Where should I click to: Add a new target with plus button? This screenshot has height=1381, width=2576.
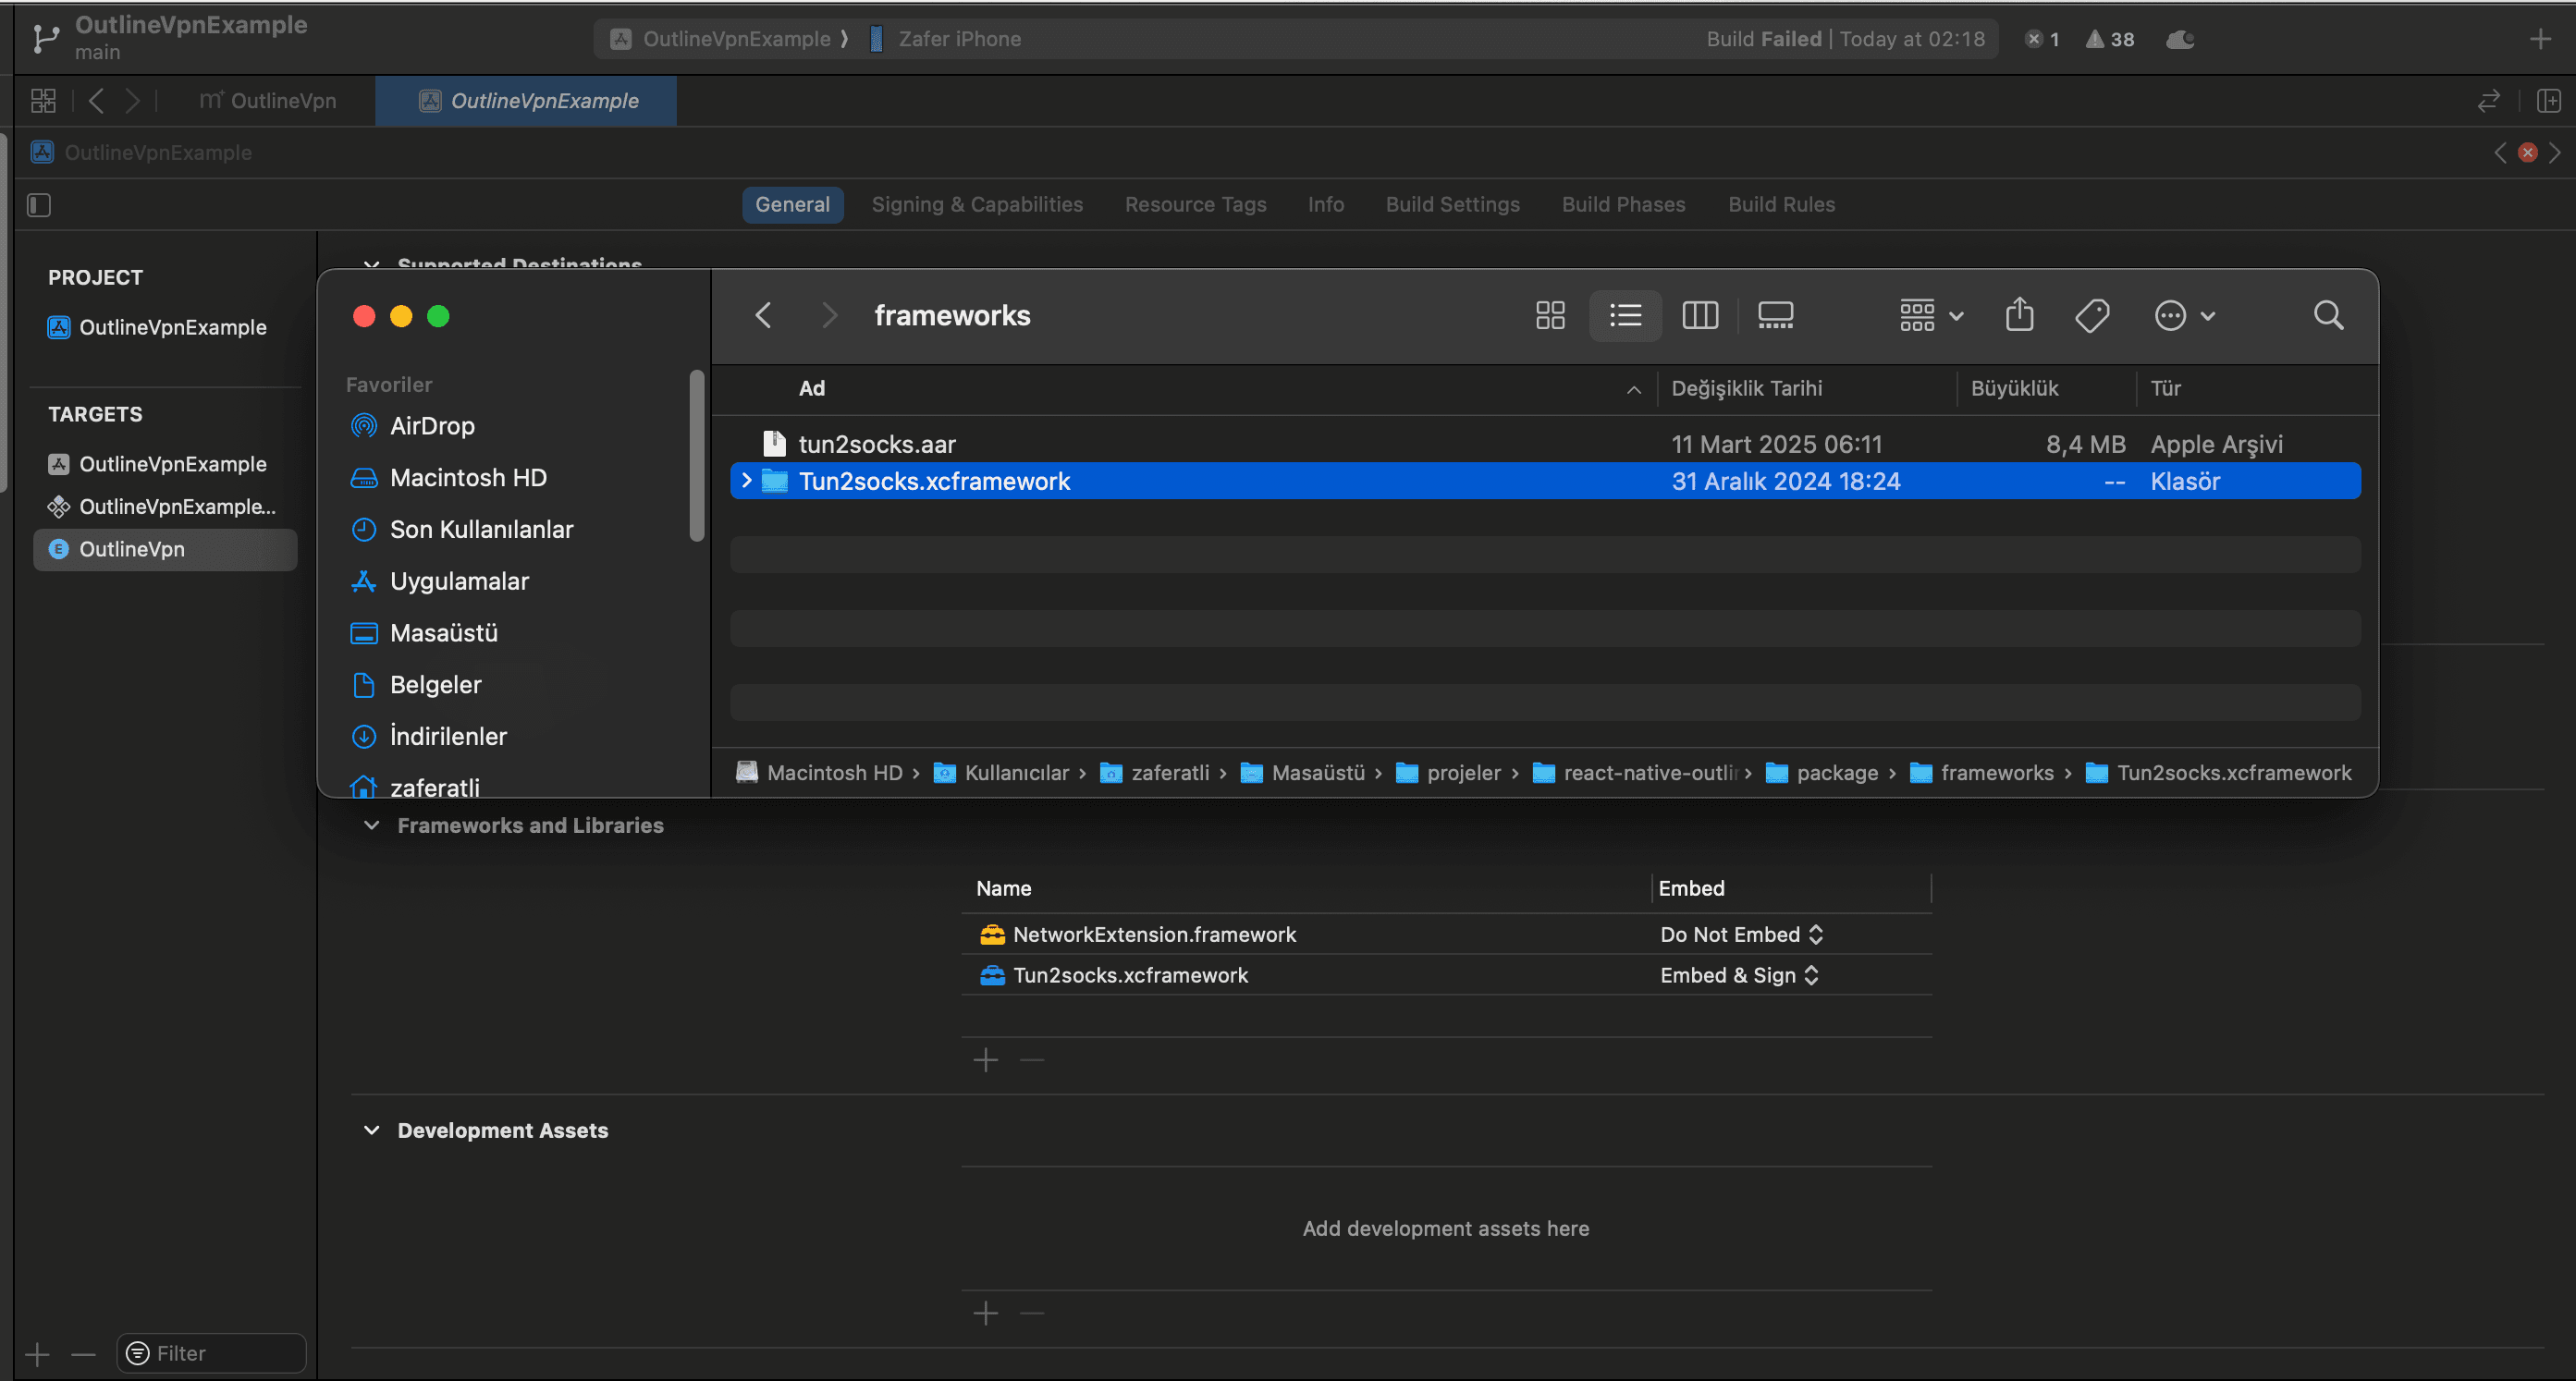click(37, 1354)
